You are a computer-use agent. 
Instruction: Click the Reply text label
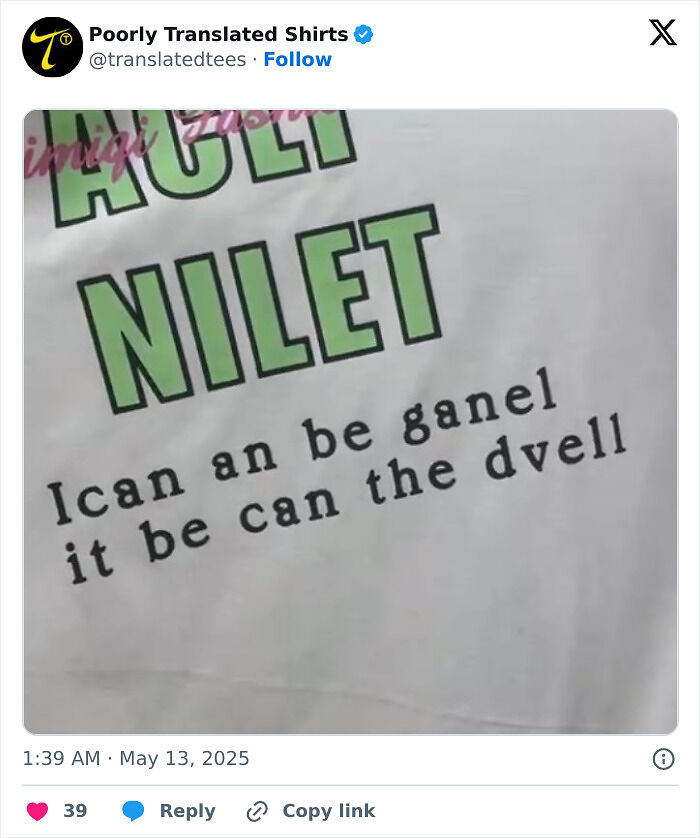tap(187, 811)
